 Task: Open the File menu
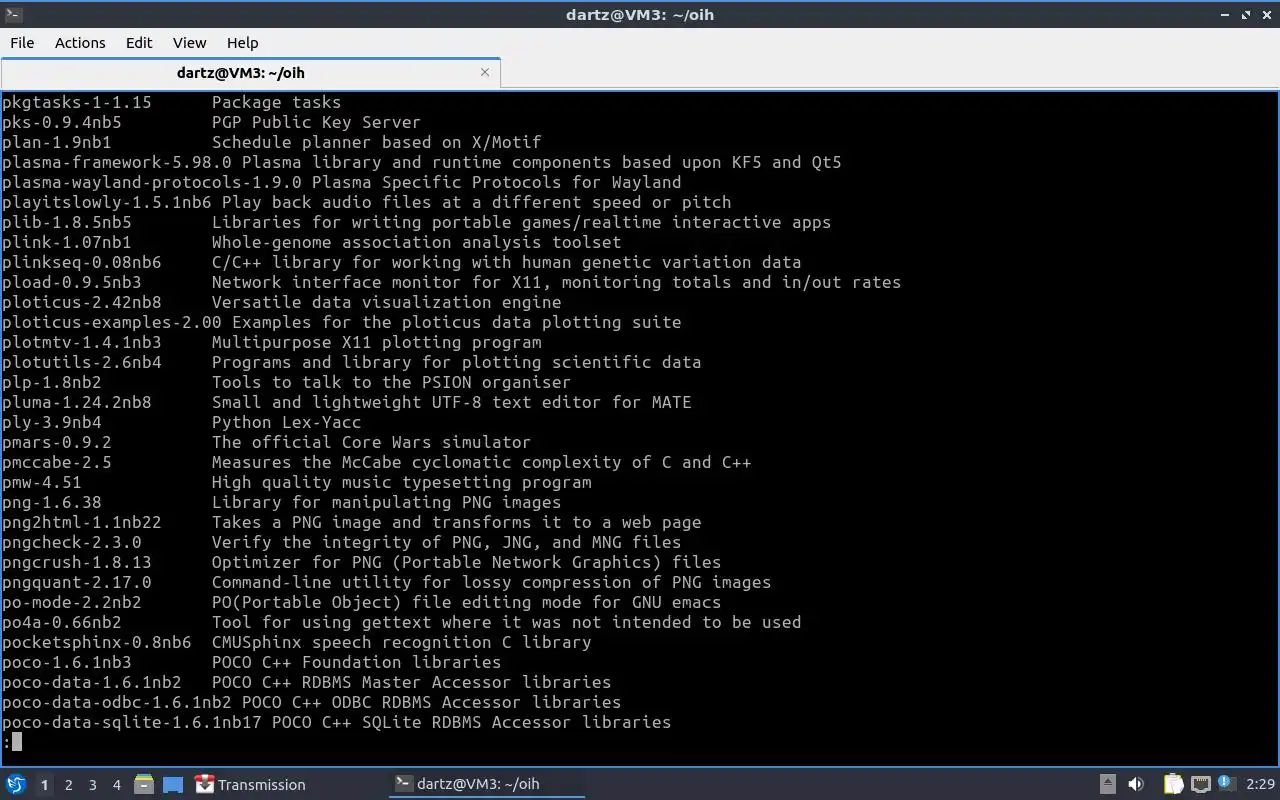(x=22, y=42)
